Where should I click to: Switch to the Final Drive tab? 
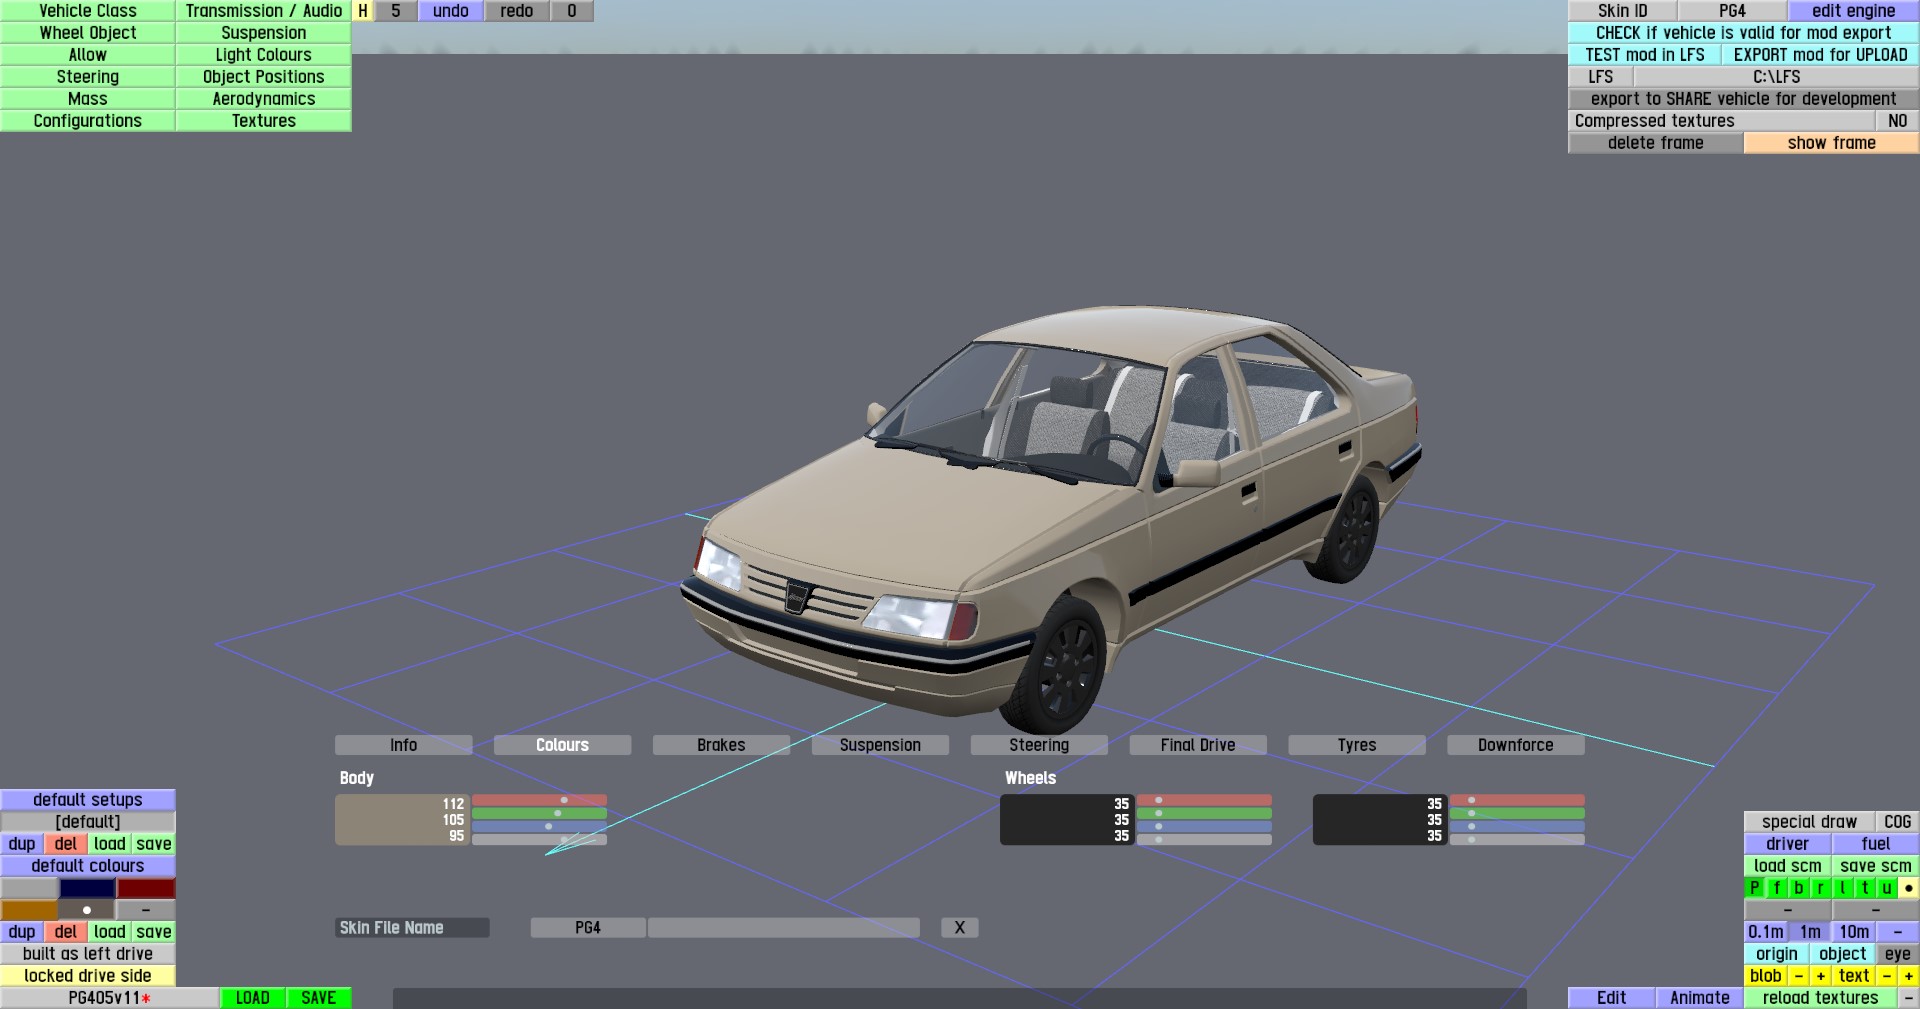(x=1198, y=745)
